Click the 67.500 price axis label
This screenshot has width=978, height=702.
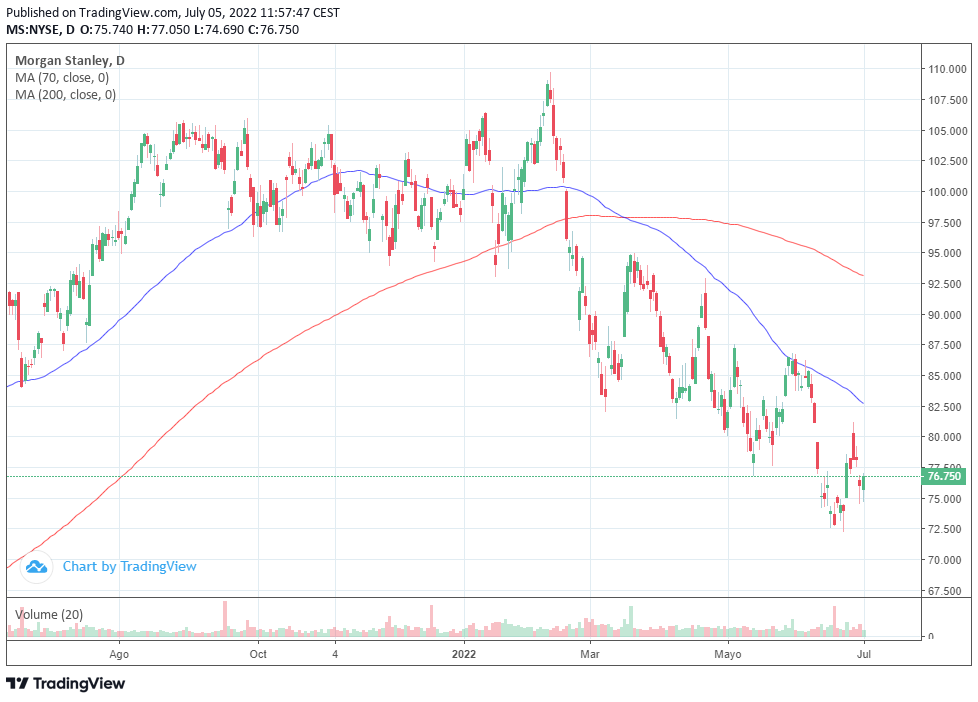coord(947,591)
